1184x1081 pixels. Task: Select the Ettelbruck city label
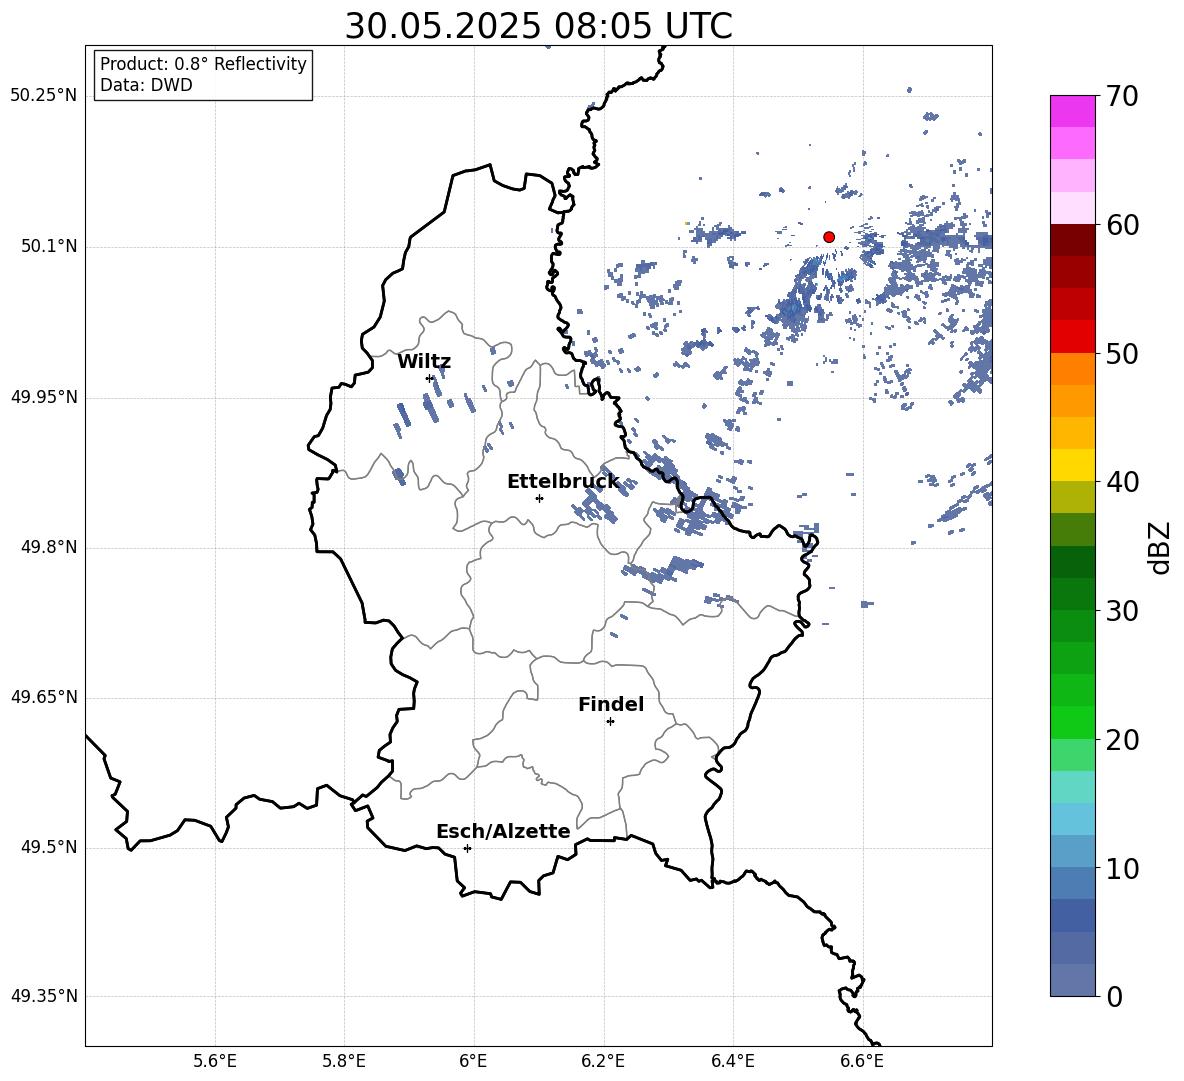(563, 482)
